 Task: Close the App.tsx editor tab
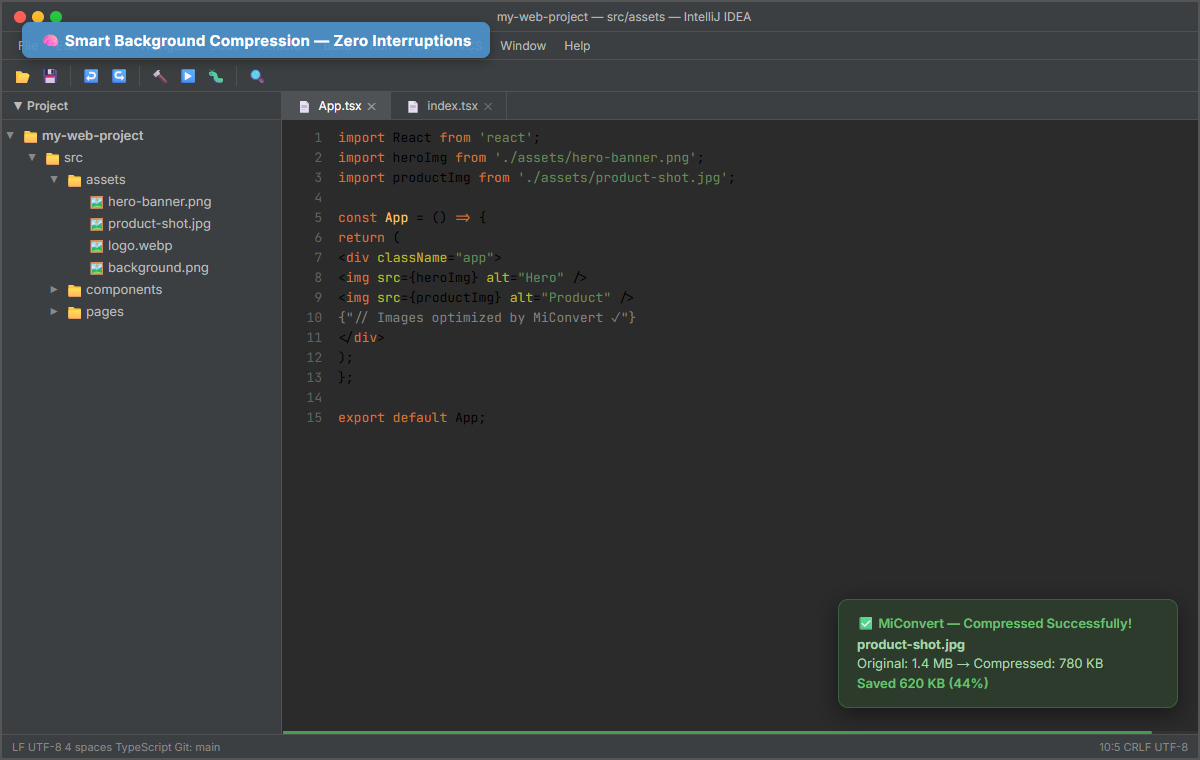pyautogui.click(x=372, y=106)
